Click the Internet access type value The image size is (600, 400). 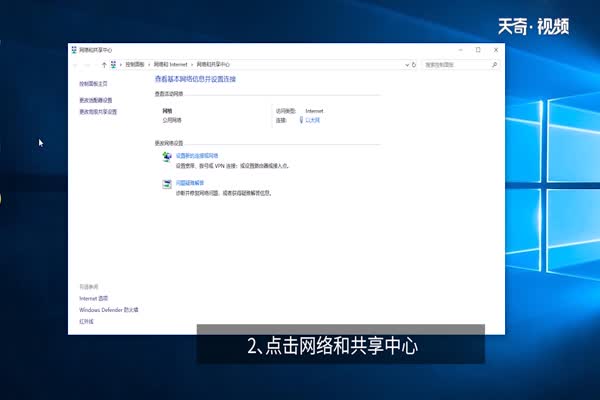(314, 111)
